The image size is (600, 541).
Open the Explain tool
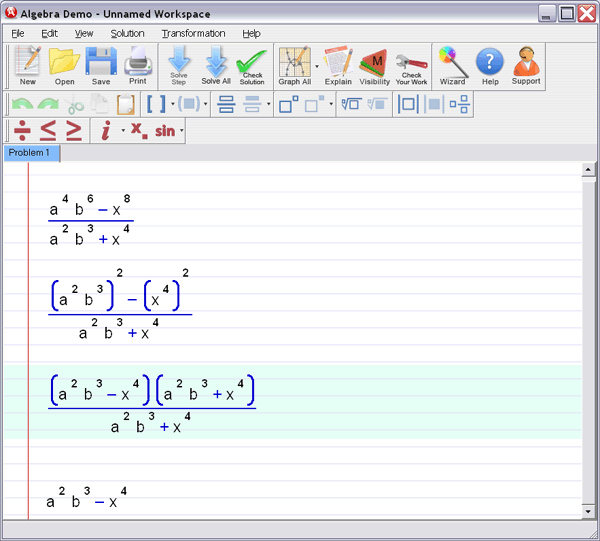[x=338, y=66]
